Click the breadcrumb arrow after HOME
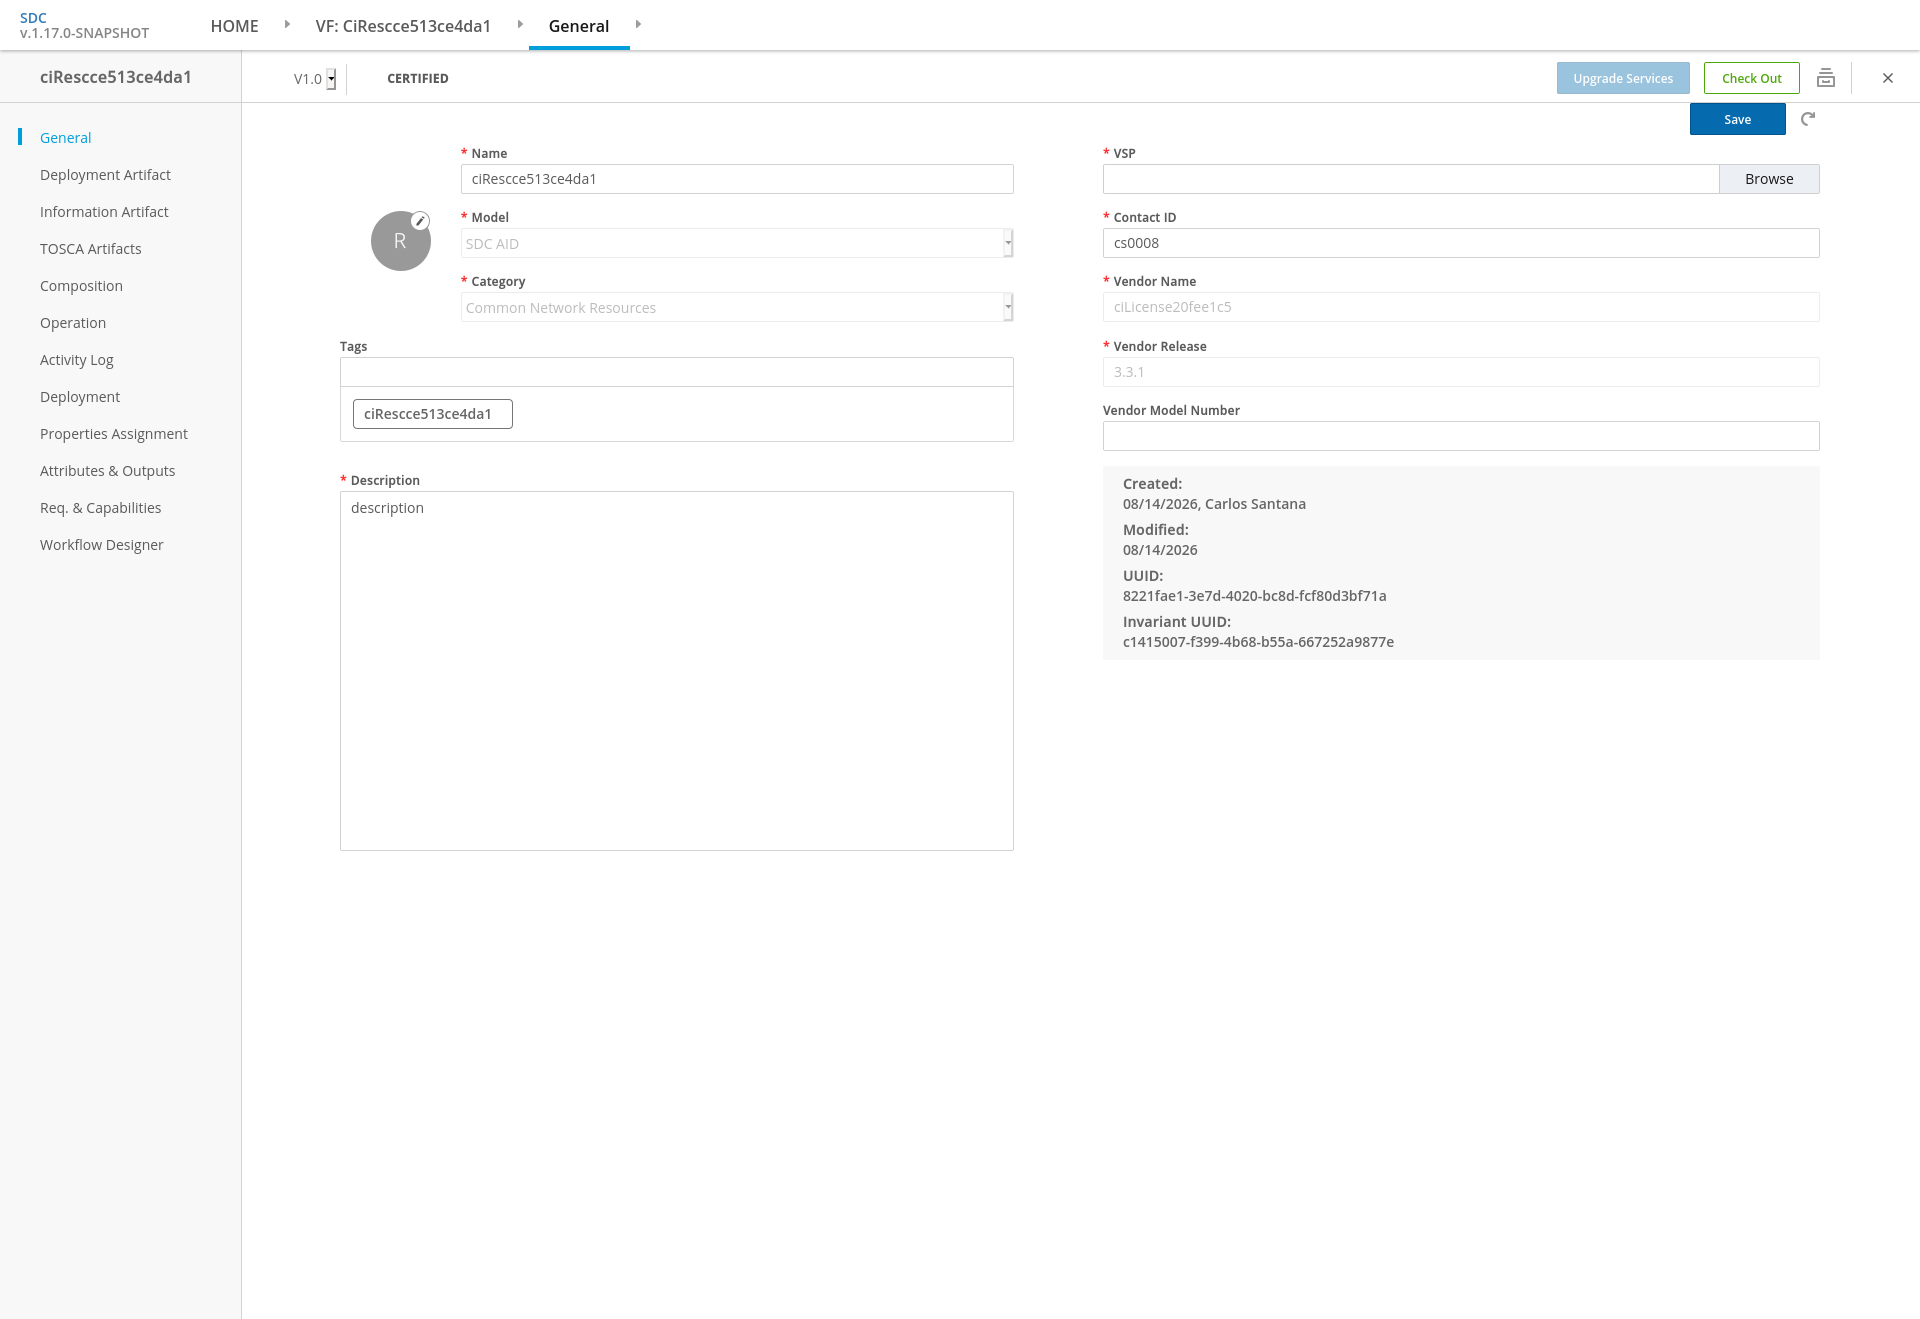1920x1319 pixels. [287, 24]
